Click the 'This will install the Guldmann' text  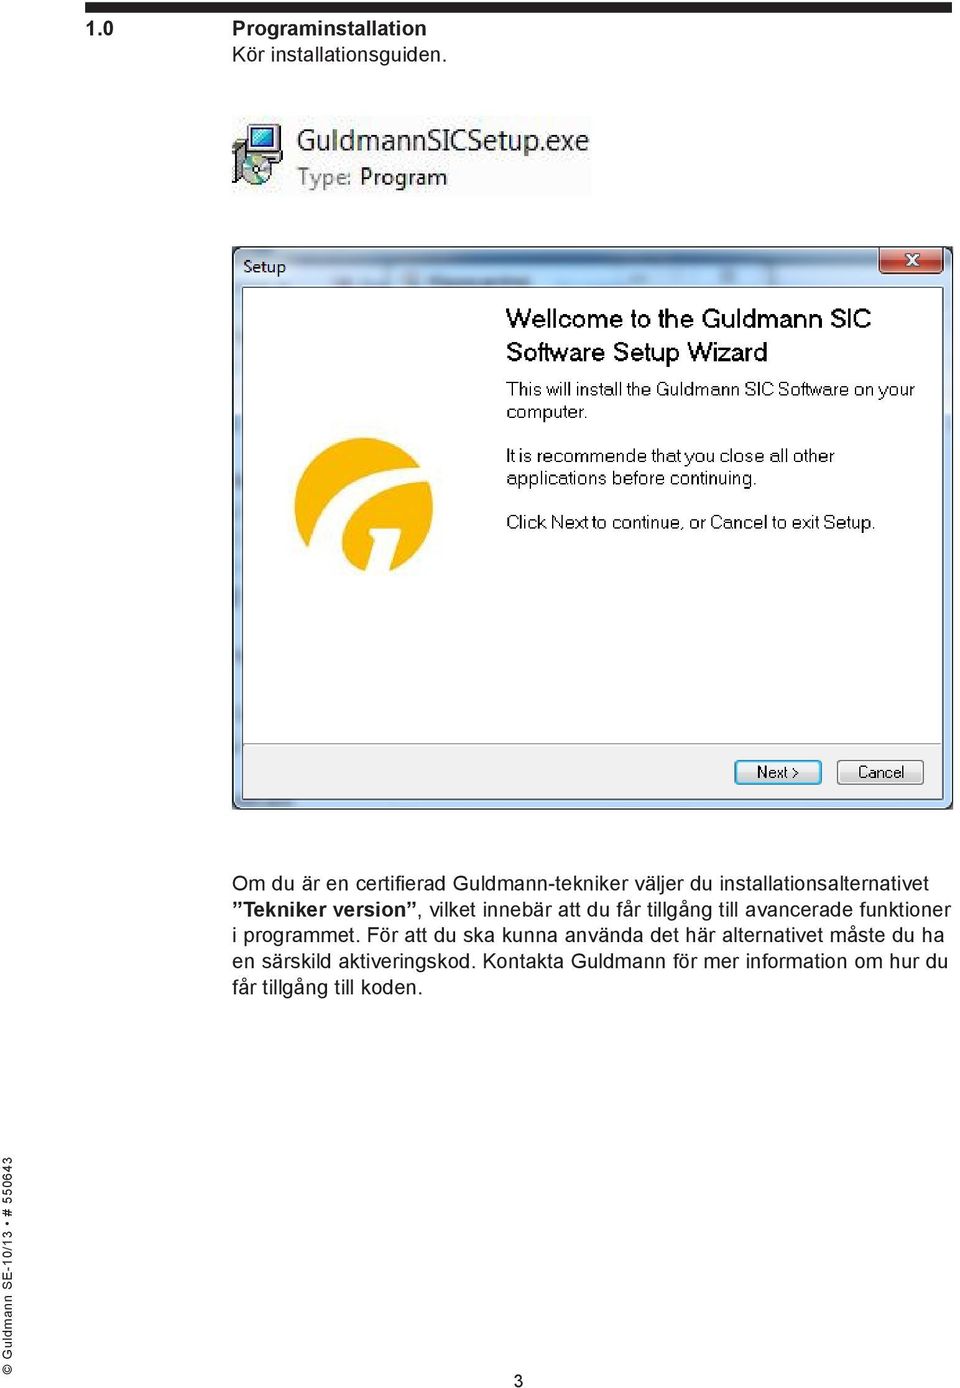(x=710, y=400)
